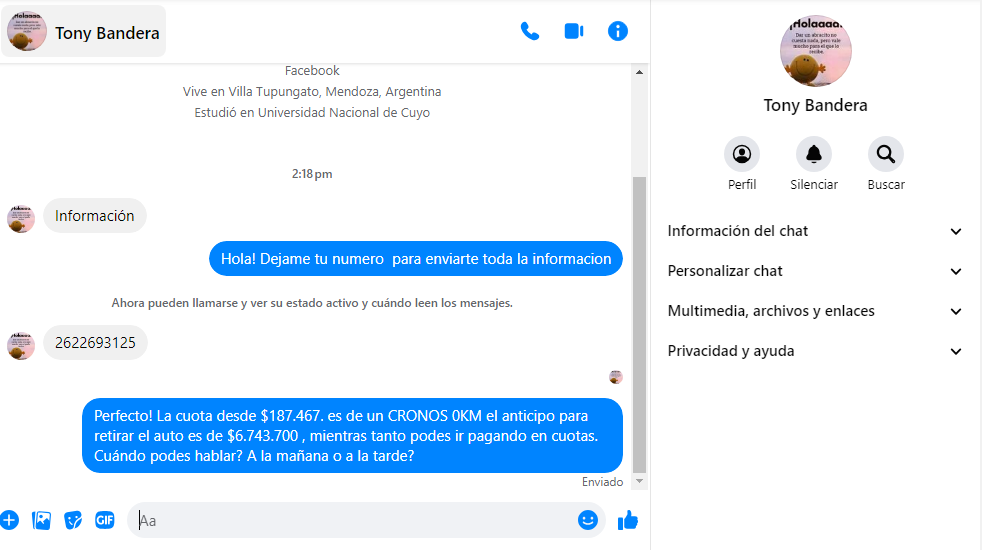The height and width of the screenshot is (550, 982).
Task: Open the emoji picker in message box
Action: [588, 520]
